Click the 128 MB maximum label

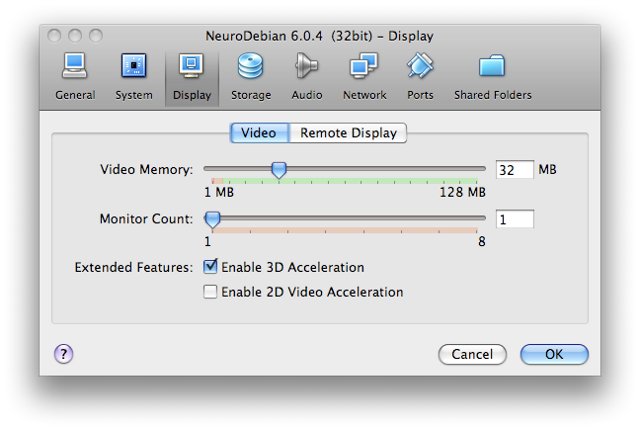[462, 192]
